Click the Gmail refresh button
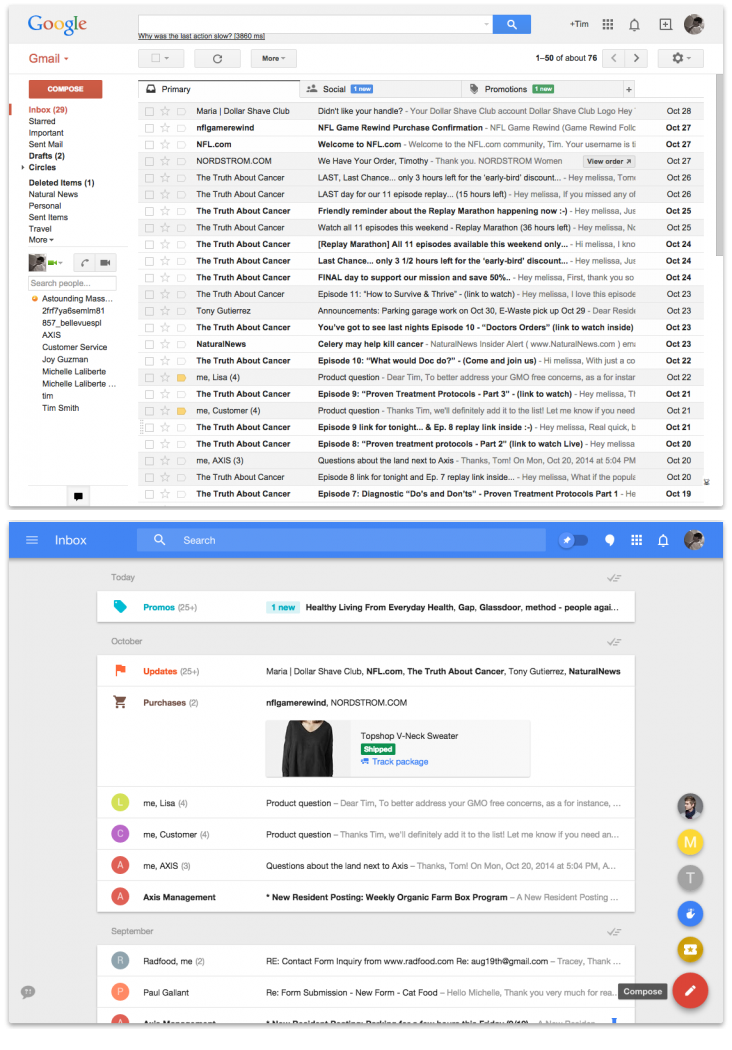 click(217, 59)
